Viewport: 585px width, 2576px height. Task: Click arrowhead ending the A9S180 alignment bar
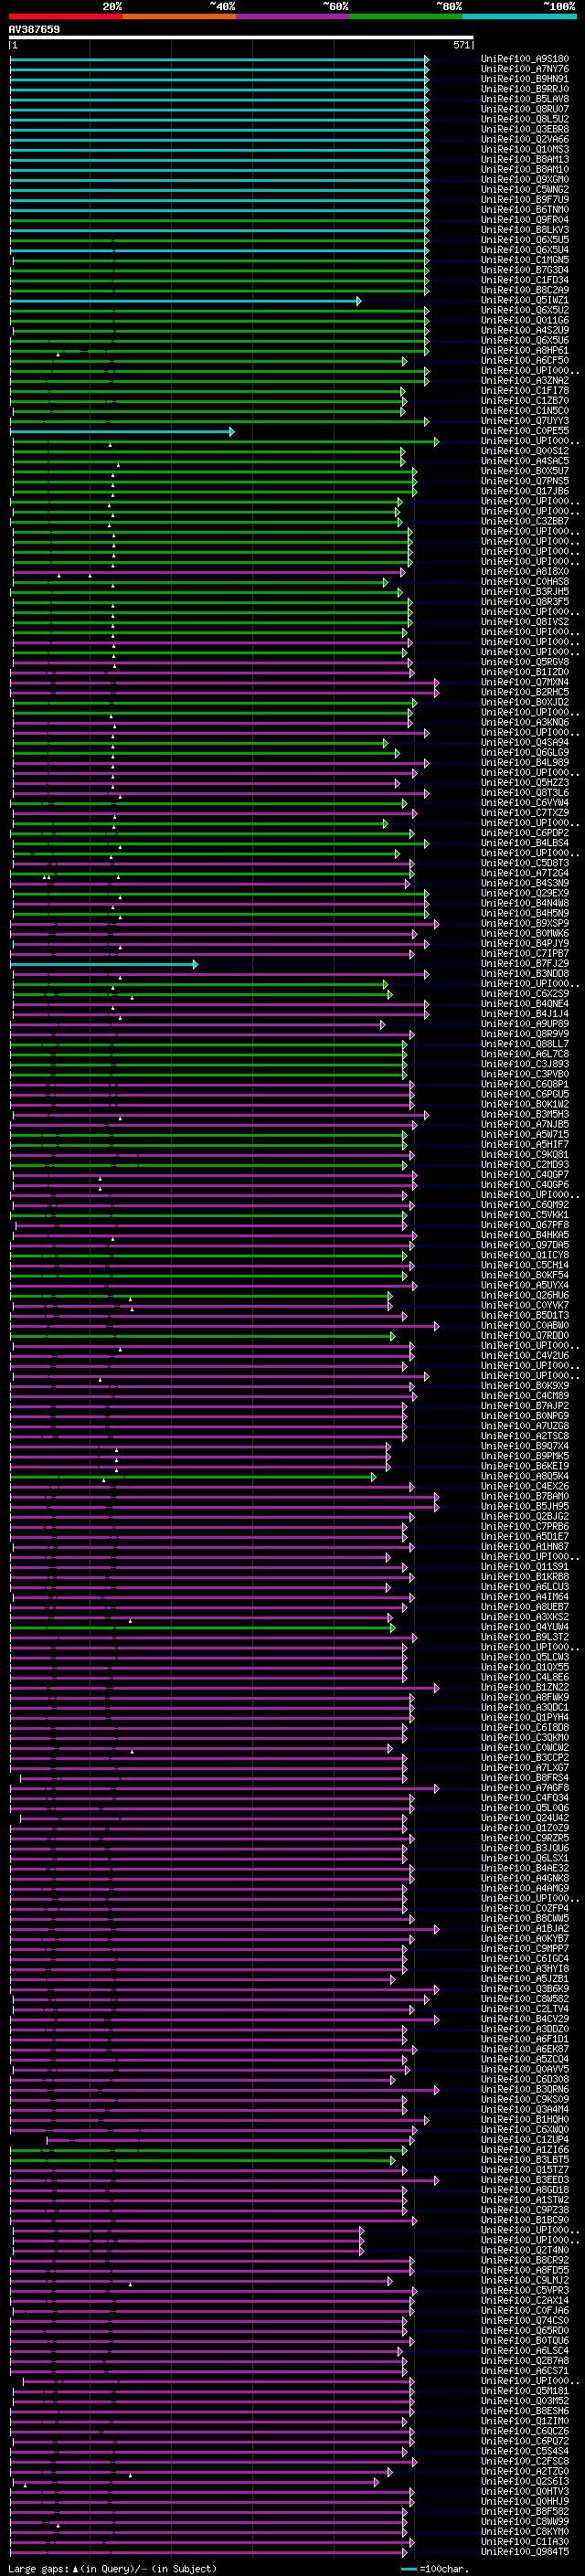tap(427, 59)
